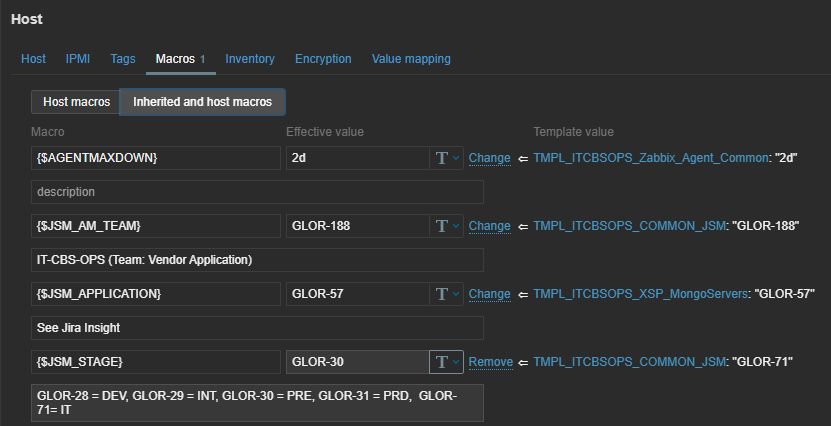
Task: Click Change link for {$AGENTMAXDOWN}
Action: [x=489, y=158]
